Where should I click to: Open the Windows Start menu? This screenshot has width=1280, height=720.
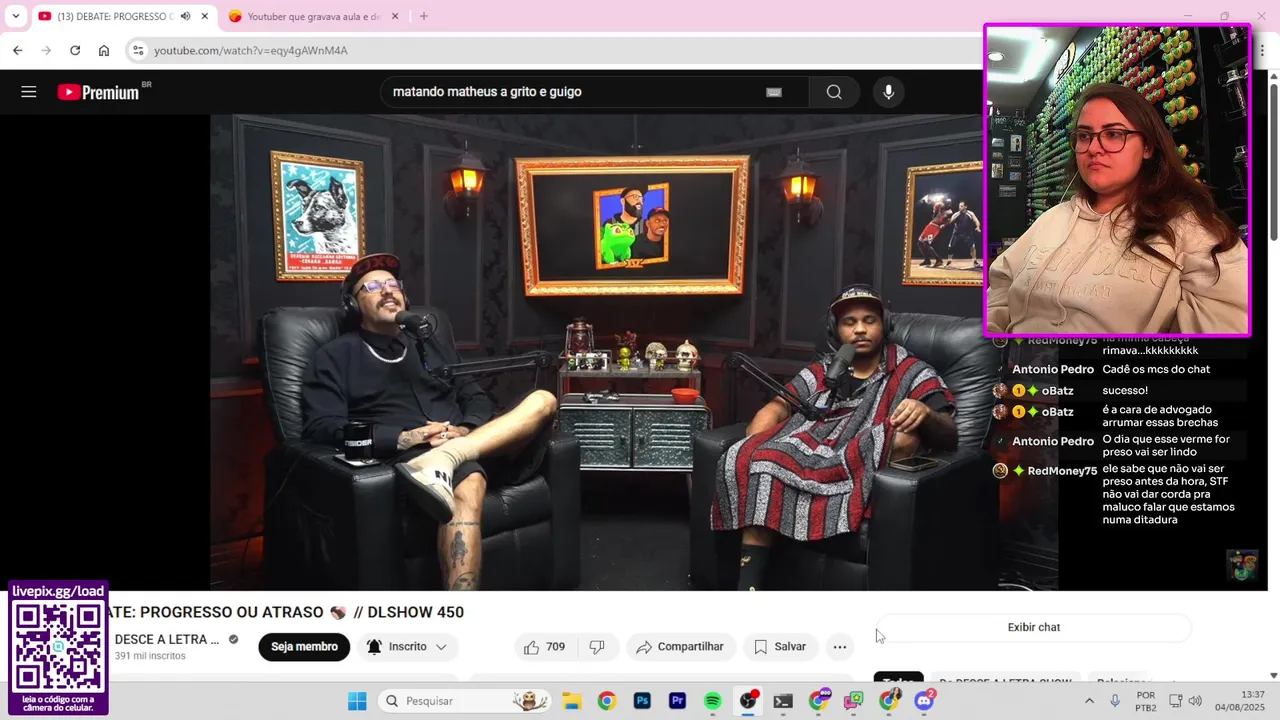(357, 701)
